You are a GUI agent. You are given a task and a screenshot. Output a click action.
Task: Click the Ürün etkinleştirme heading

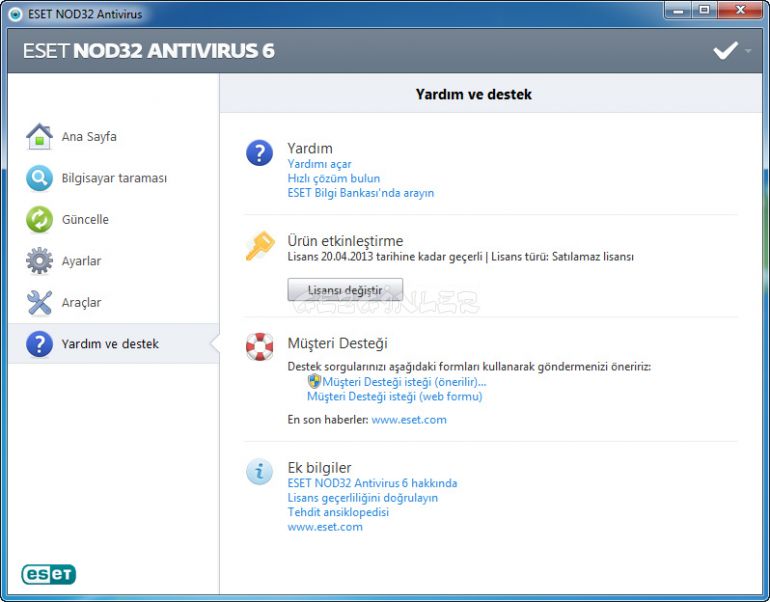[345, 241]
